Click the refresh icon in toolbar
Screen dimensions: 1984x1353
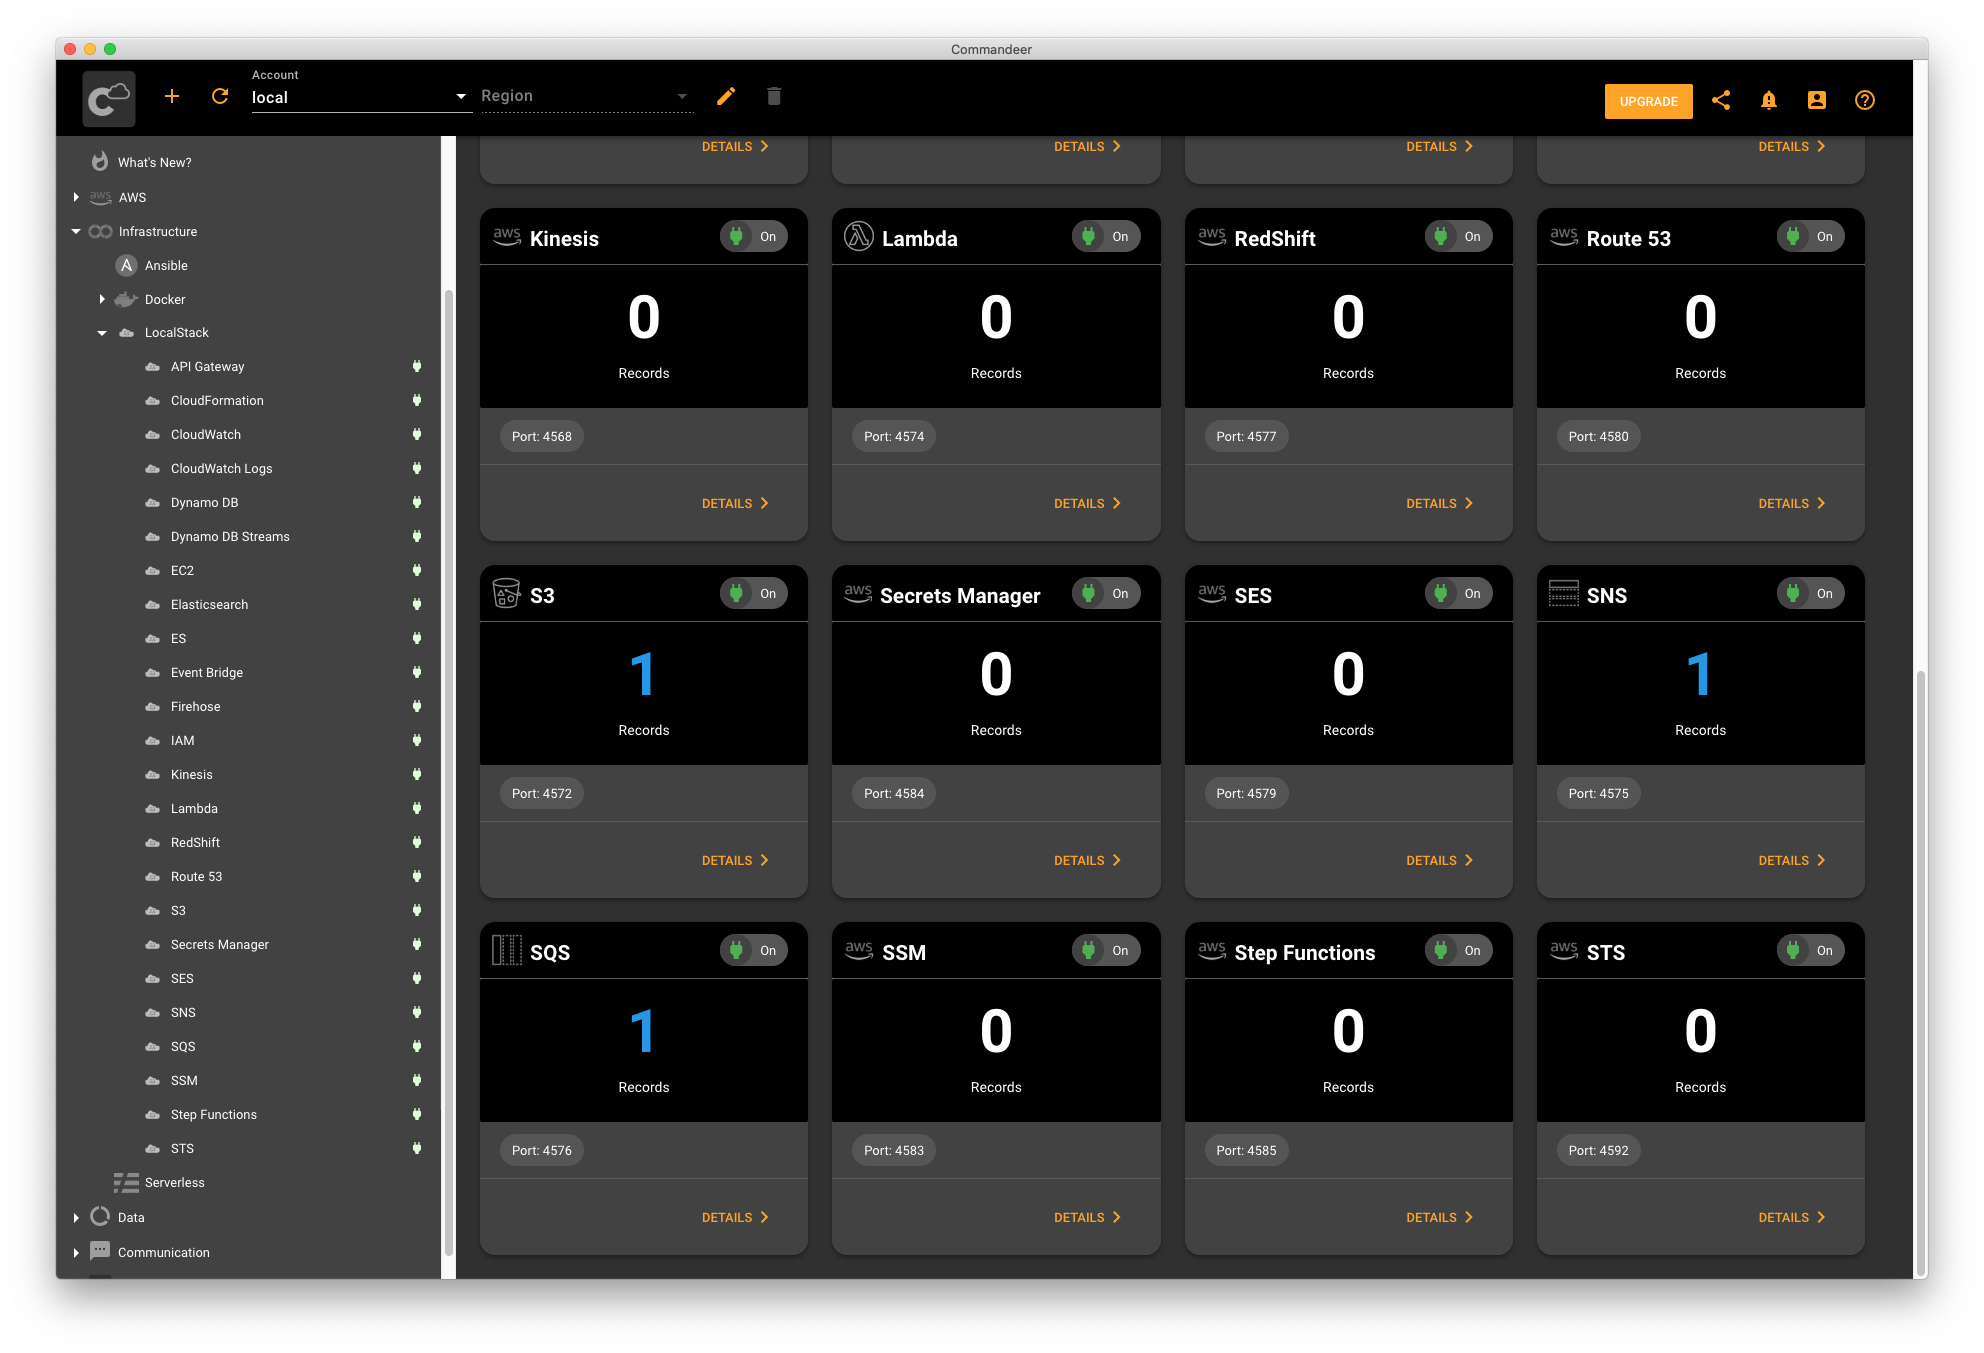click(220, 96)
